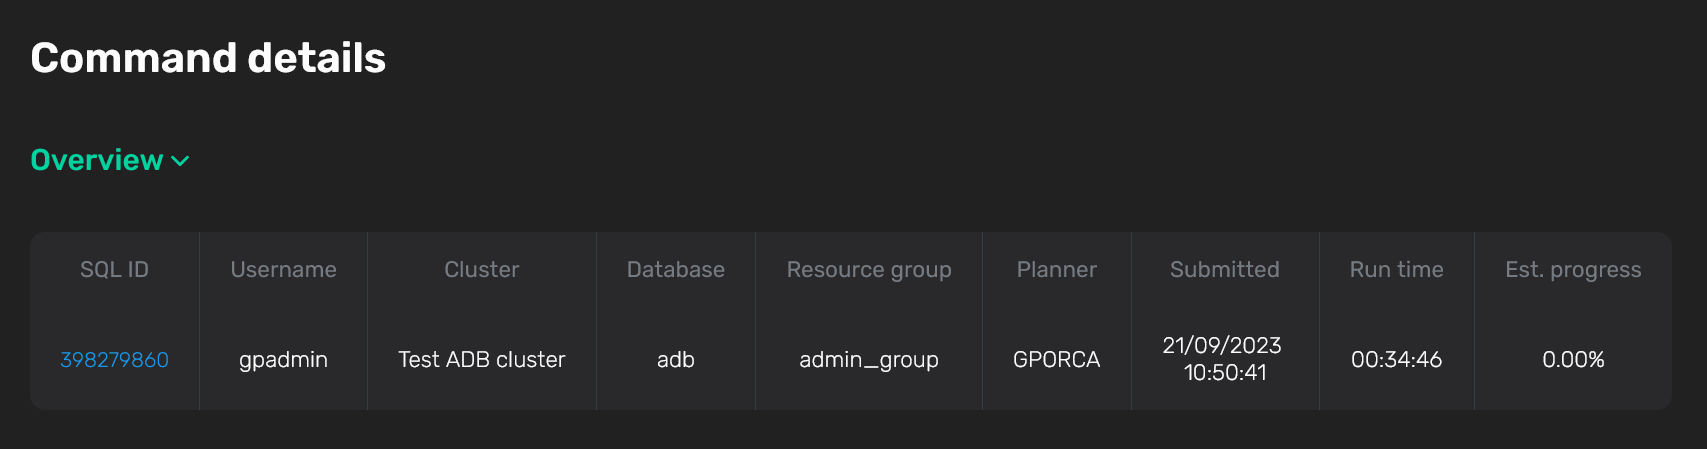Select the adb database value
Screen dimensions: 1707x449
(x=675, y=360)
